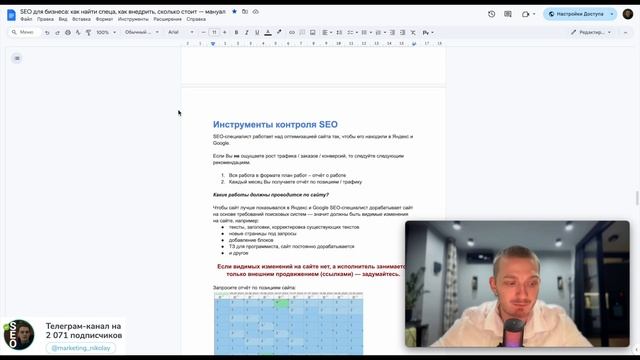
Task: Open the bulleted list dropdown
Action: pos(366,32)
